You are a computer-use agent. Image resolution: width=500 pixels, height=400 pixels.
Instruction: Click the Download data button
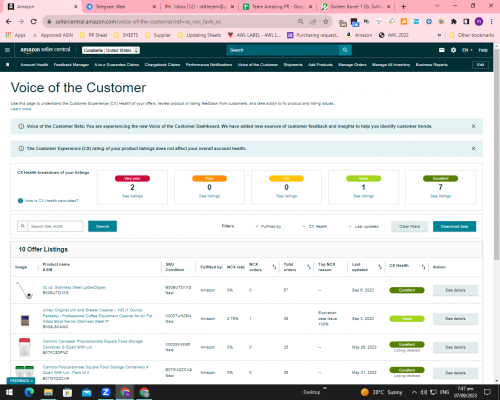point(454,226)
